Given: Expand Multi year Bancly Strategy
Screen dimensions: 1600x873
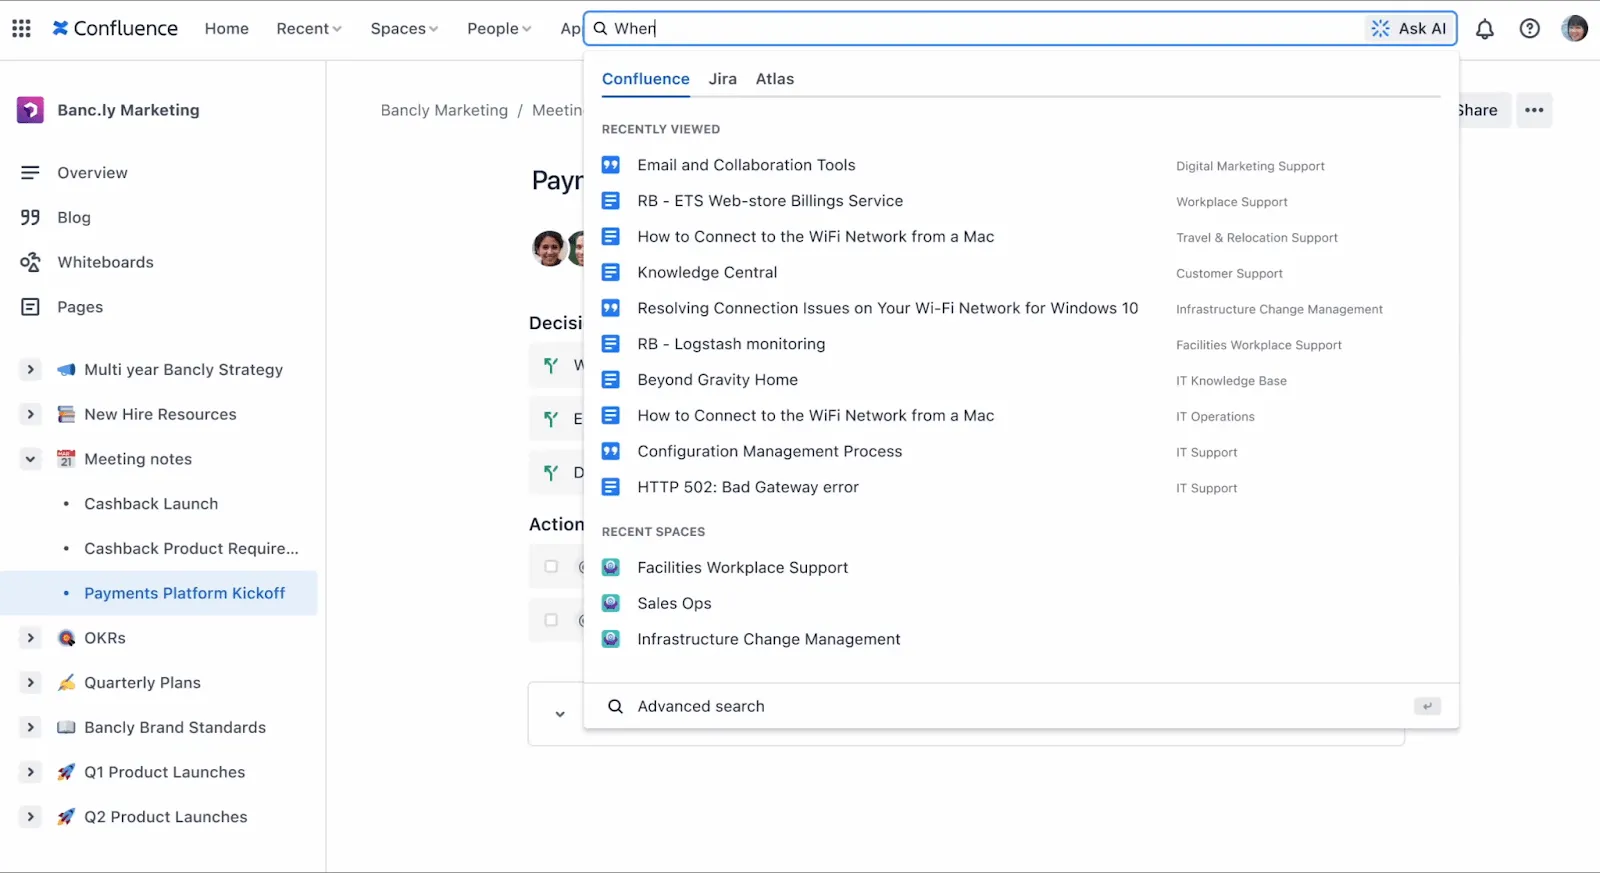Looking at the screenshot, I should click(31, 369).
